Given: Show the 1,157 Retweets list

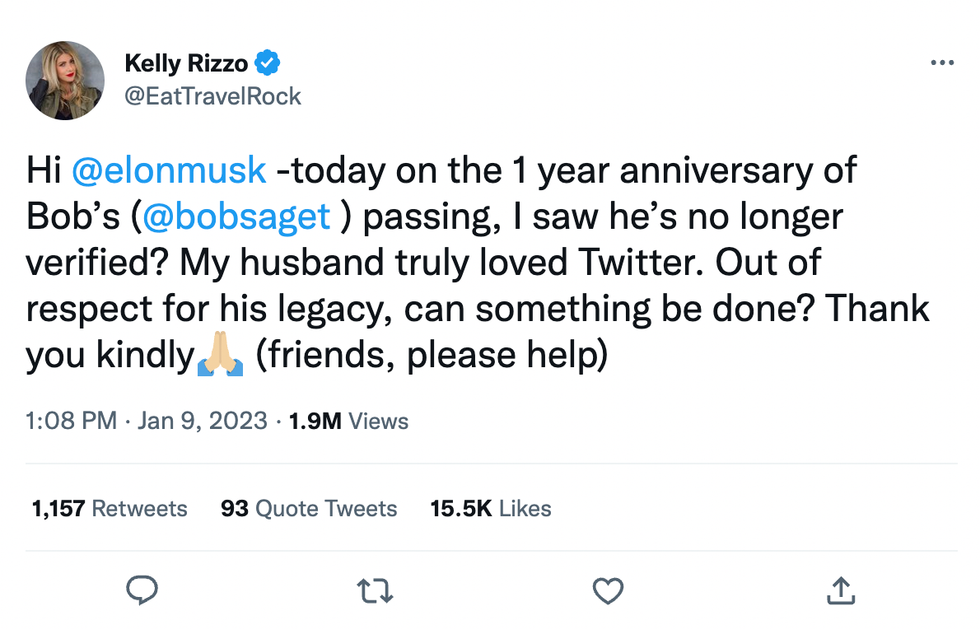Looking at the screenshot, I should coord(109,508).
